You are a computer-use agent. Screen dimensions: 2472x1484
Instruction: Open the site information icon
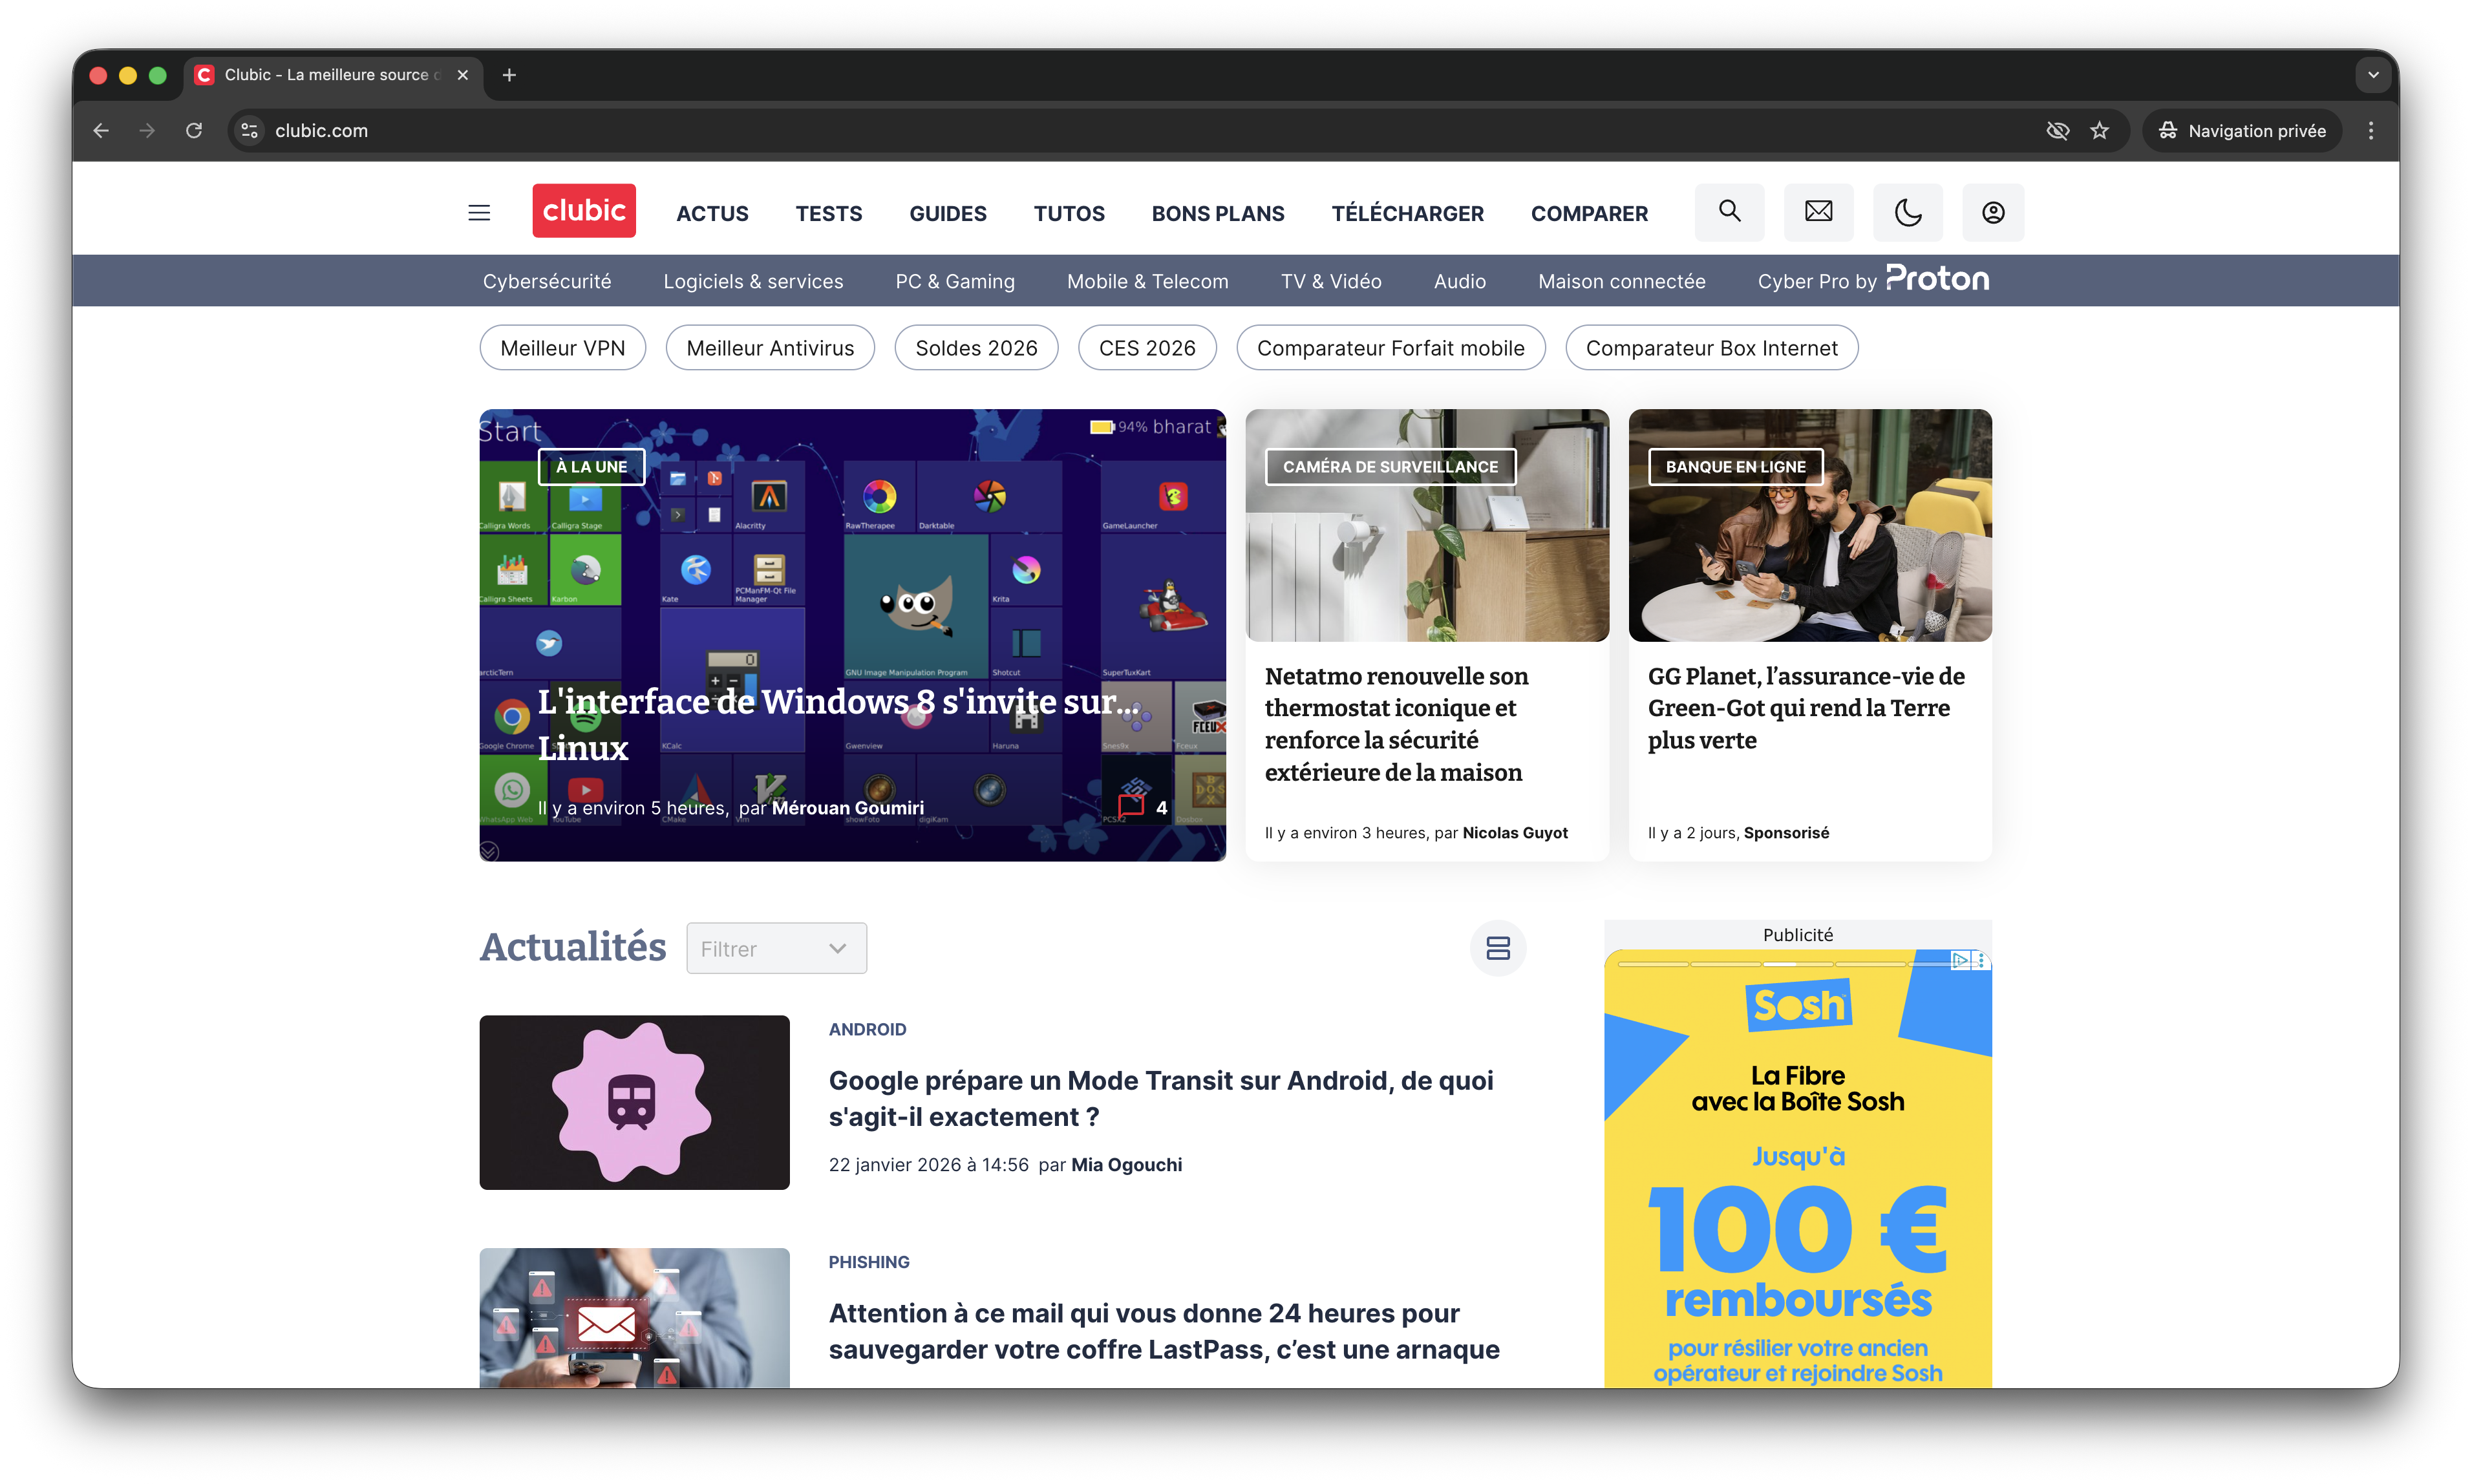point(250,131)
